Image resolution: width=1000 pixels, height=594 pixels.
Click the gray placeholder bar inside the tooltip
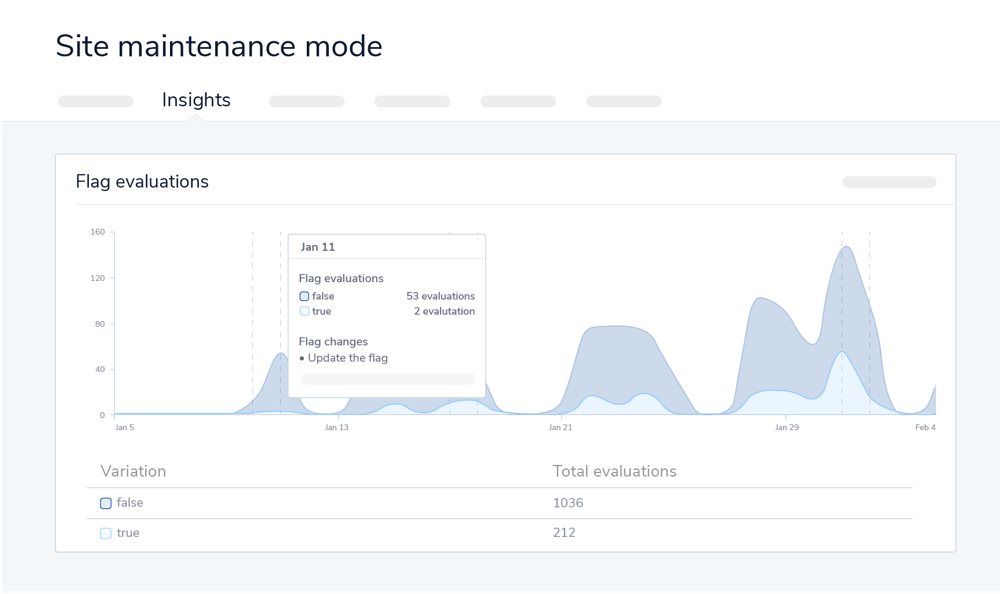pos(387,379)
